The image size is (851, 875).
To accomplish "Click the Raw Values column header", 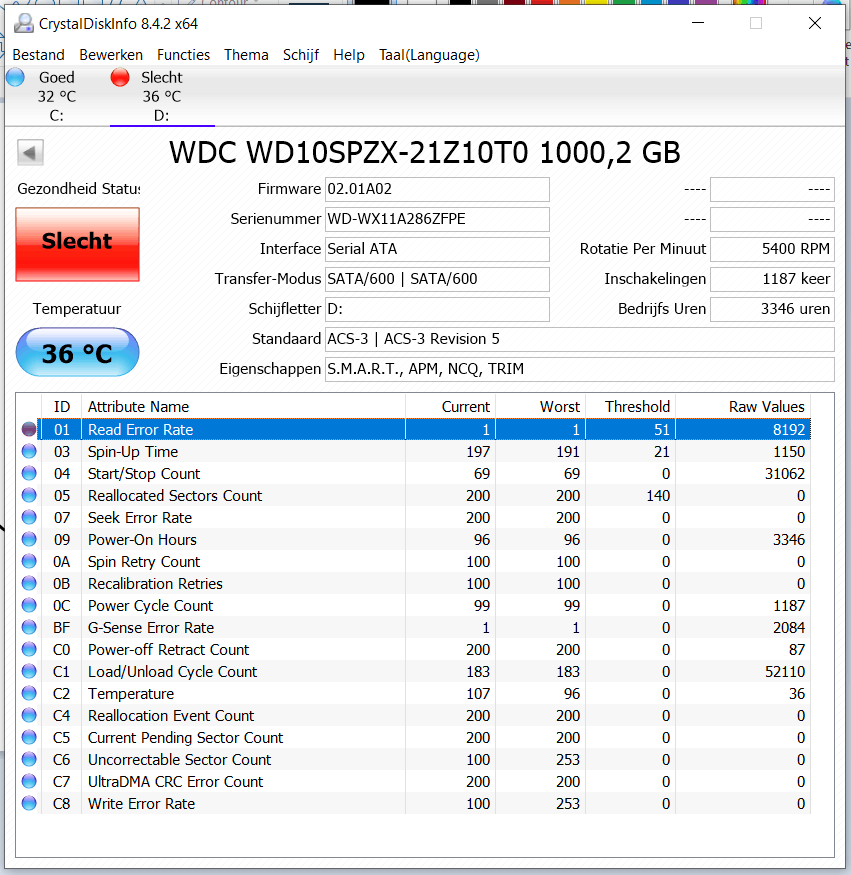I will 743,407.
